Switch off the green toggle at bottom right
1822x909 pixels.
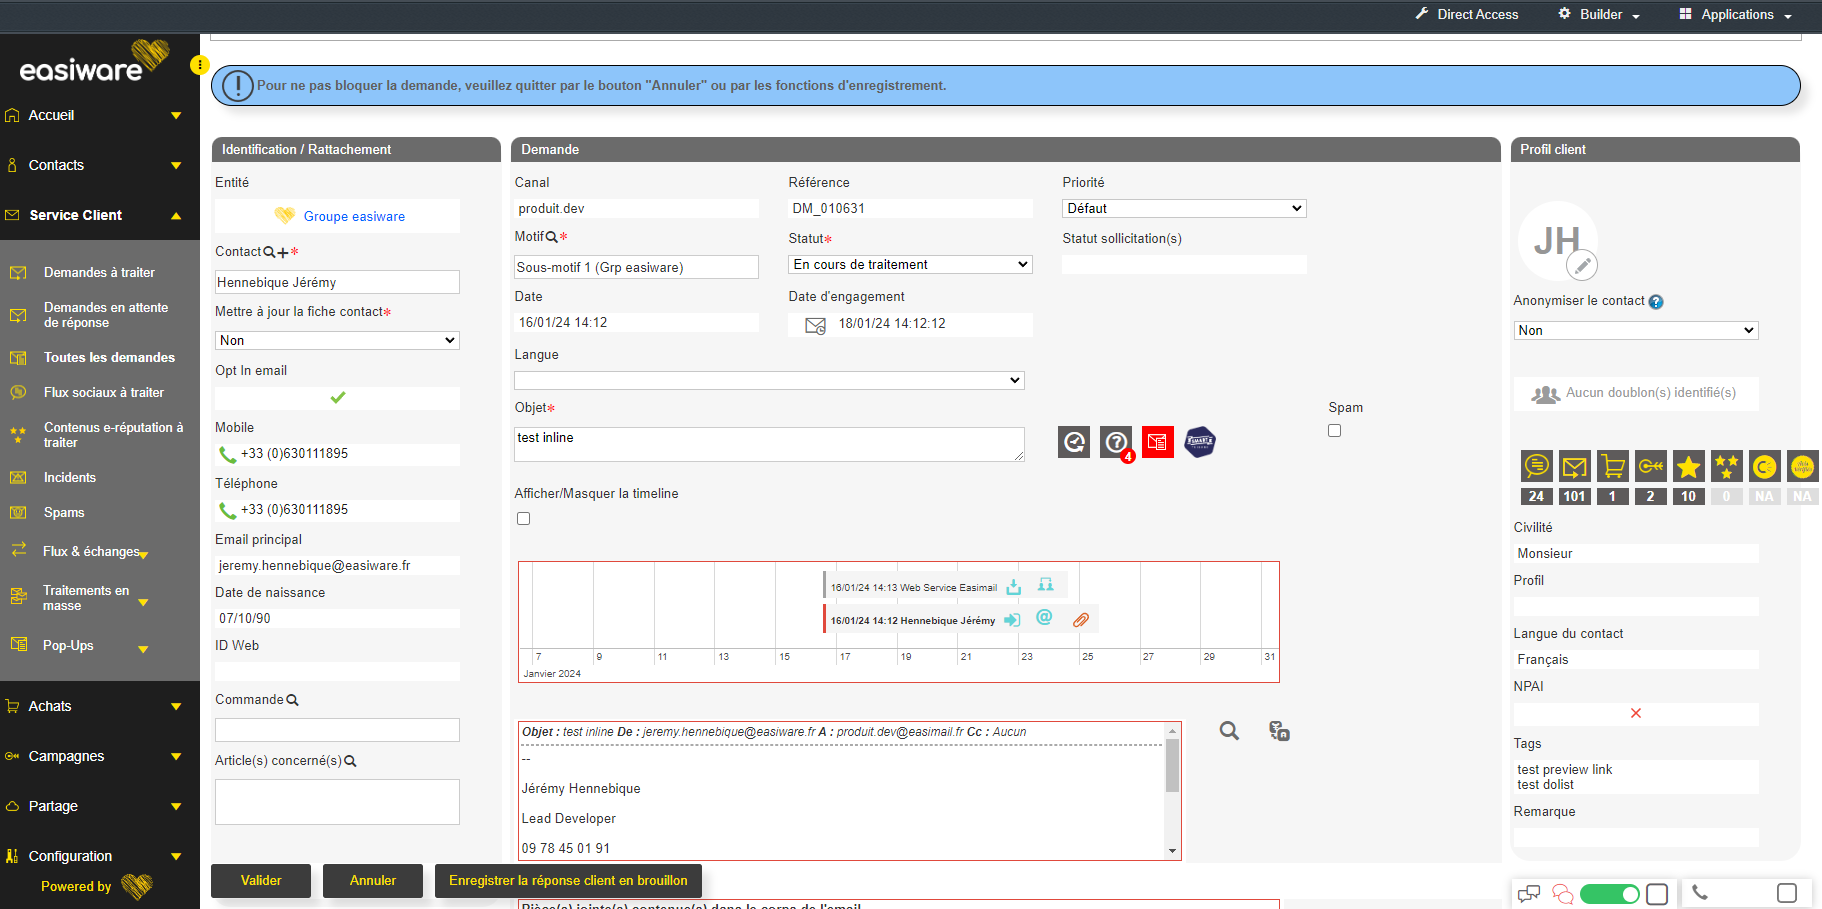pos(1610,893)
